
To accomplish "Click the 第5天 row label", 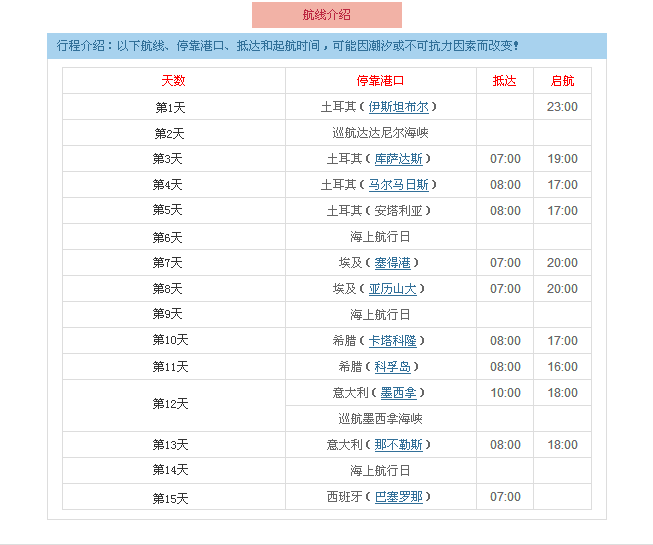I will [x=167, y=210].
